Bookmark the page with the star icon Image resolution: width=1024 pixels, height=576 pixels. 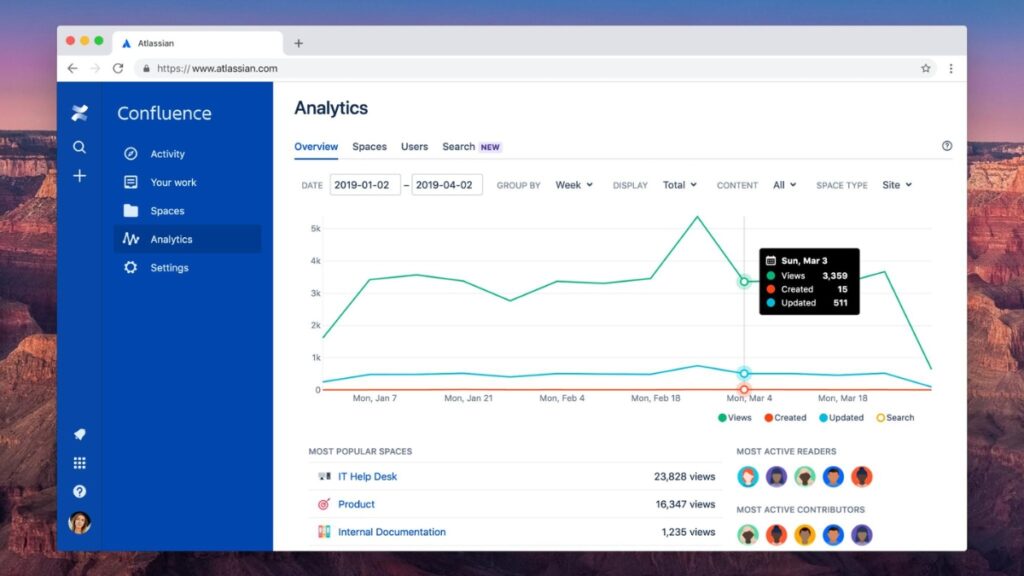(925, 68)
